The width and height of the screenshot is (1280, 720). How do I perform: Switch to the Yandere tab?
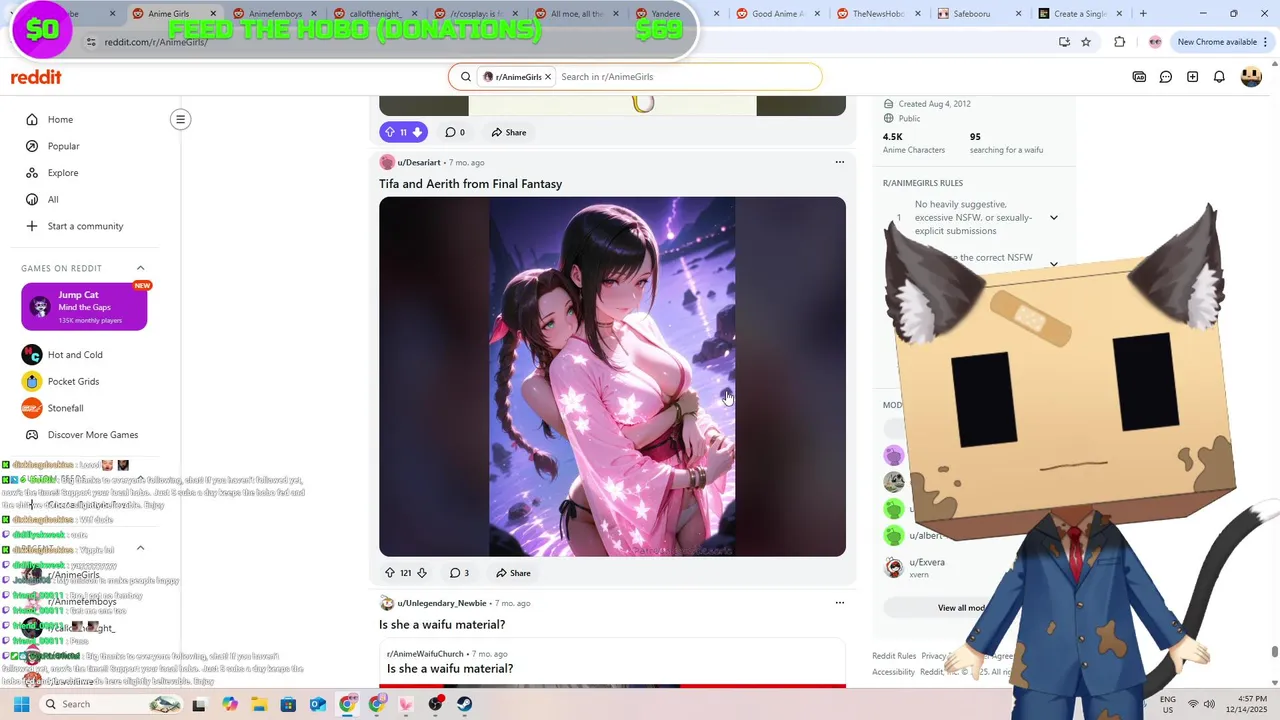point(666,14)
